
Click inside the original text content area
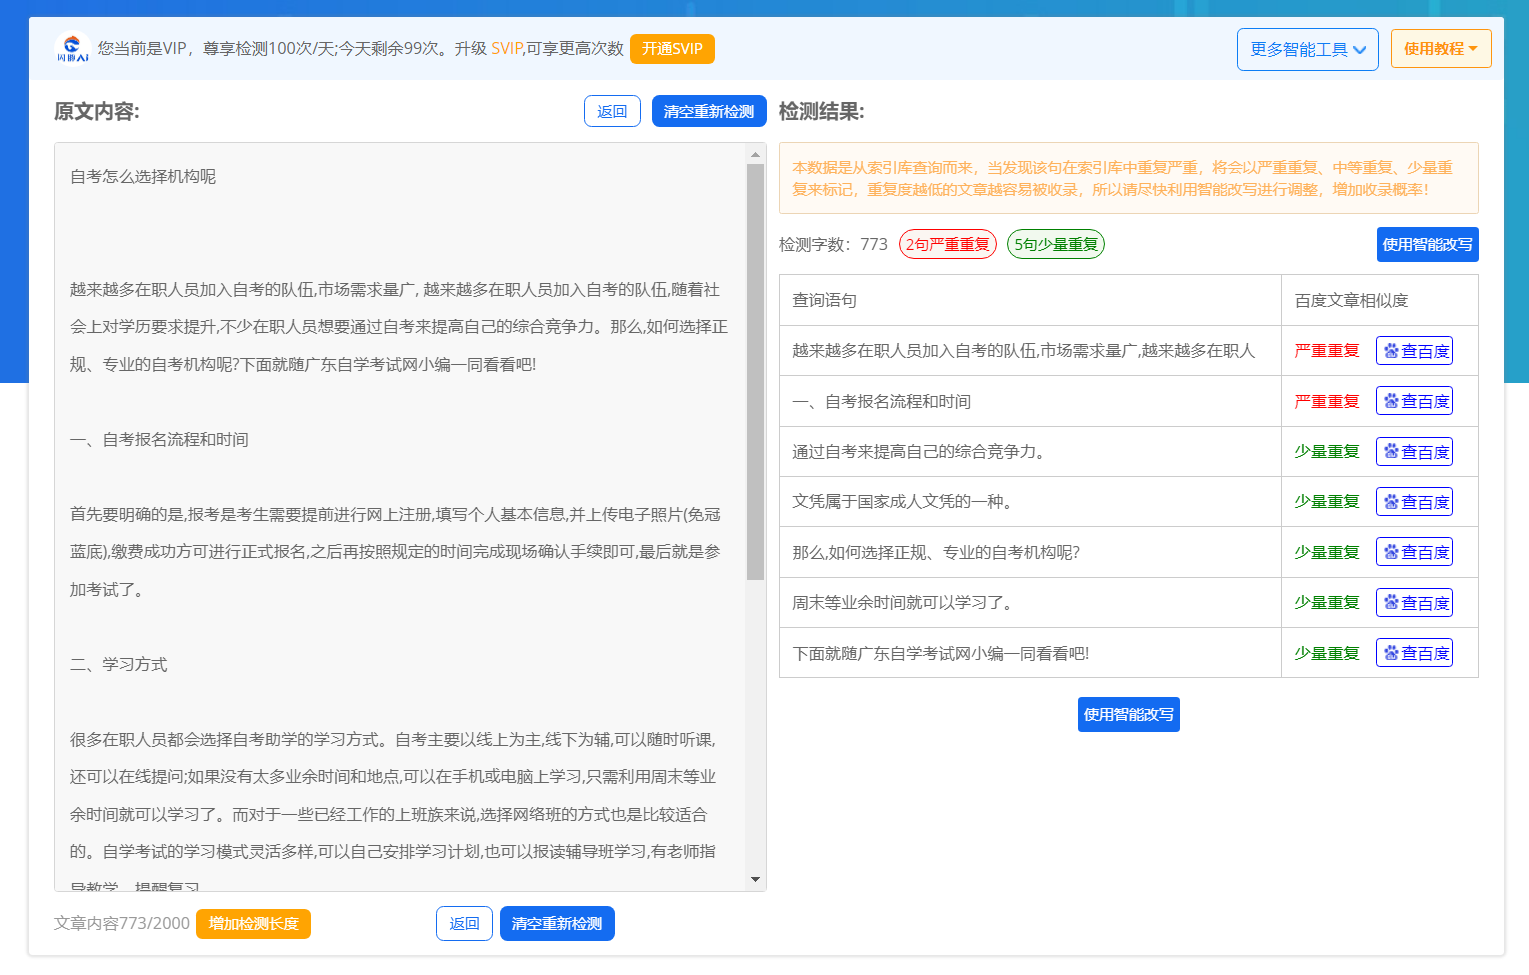[x=400, y=517]
